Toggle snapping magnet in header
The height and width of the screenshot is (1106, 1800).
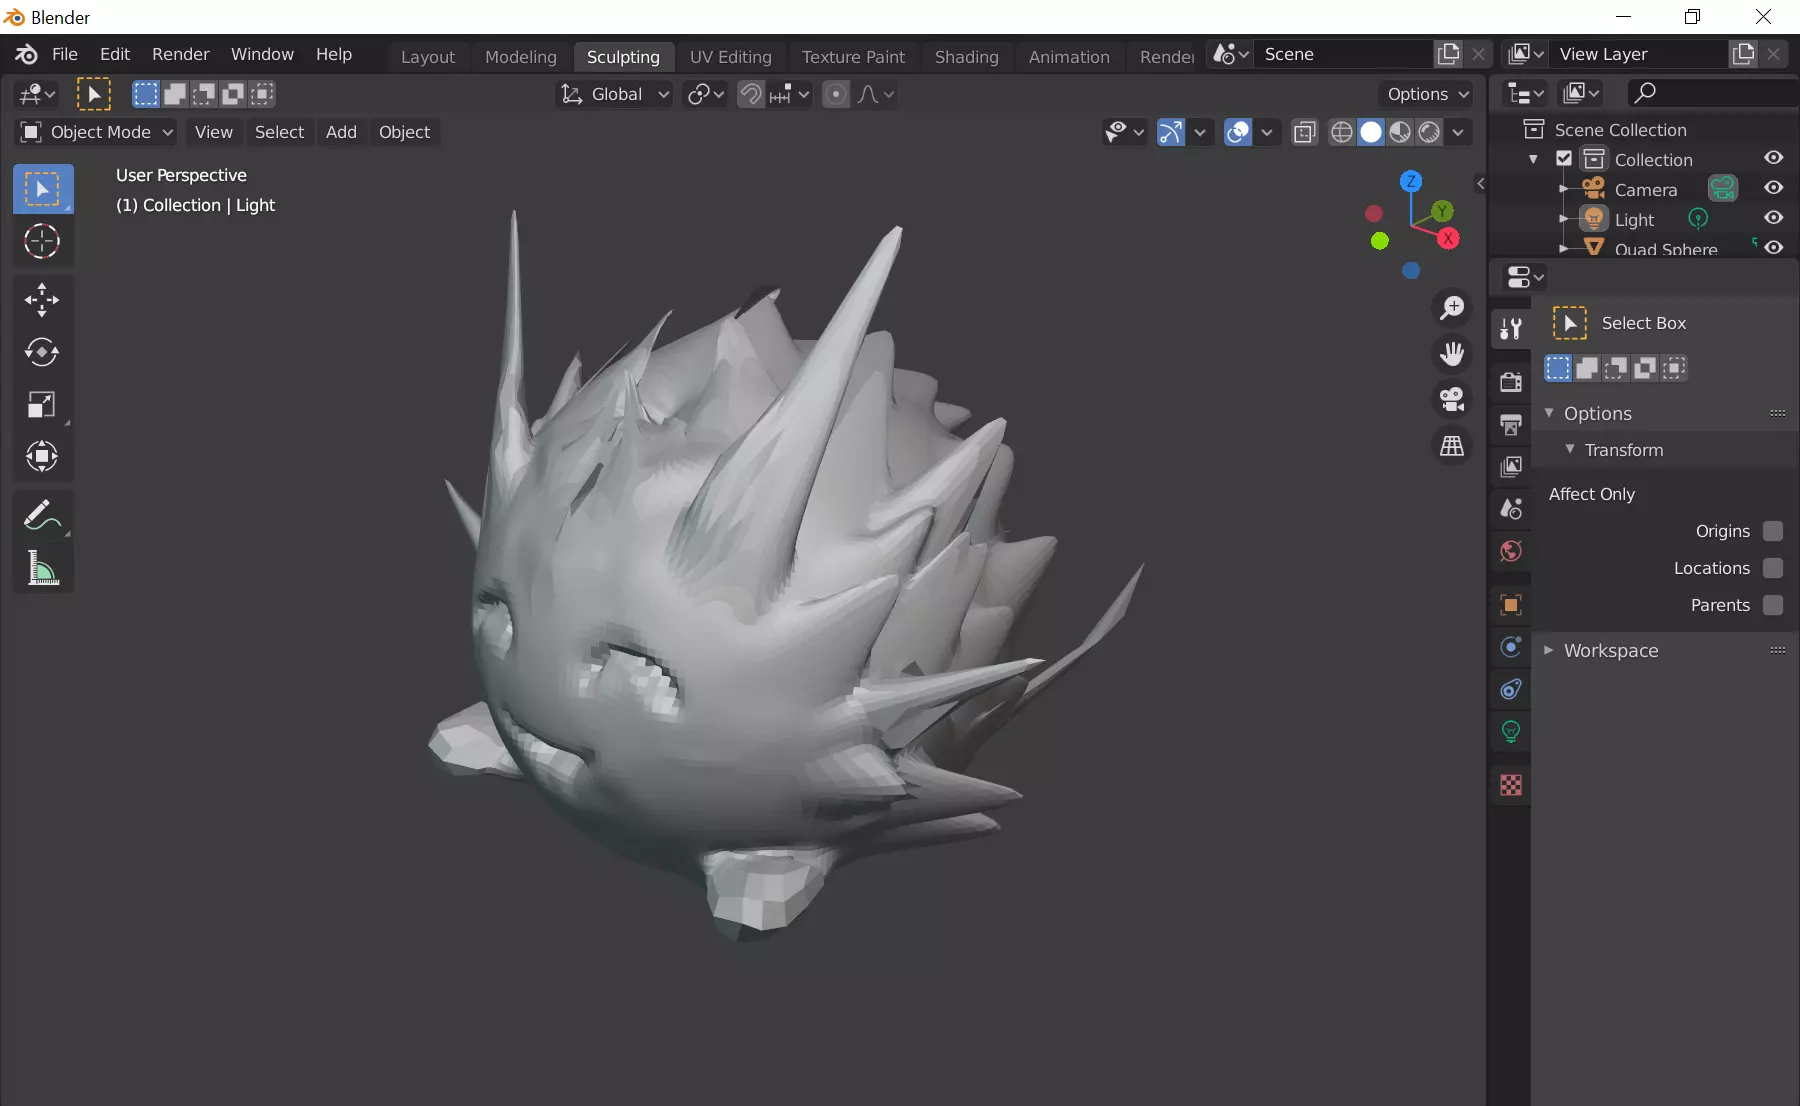pyautogui.click(x=750, y=94)
